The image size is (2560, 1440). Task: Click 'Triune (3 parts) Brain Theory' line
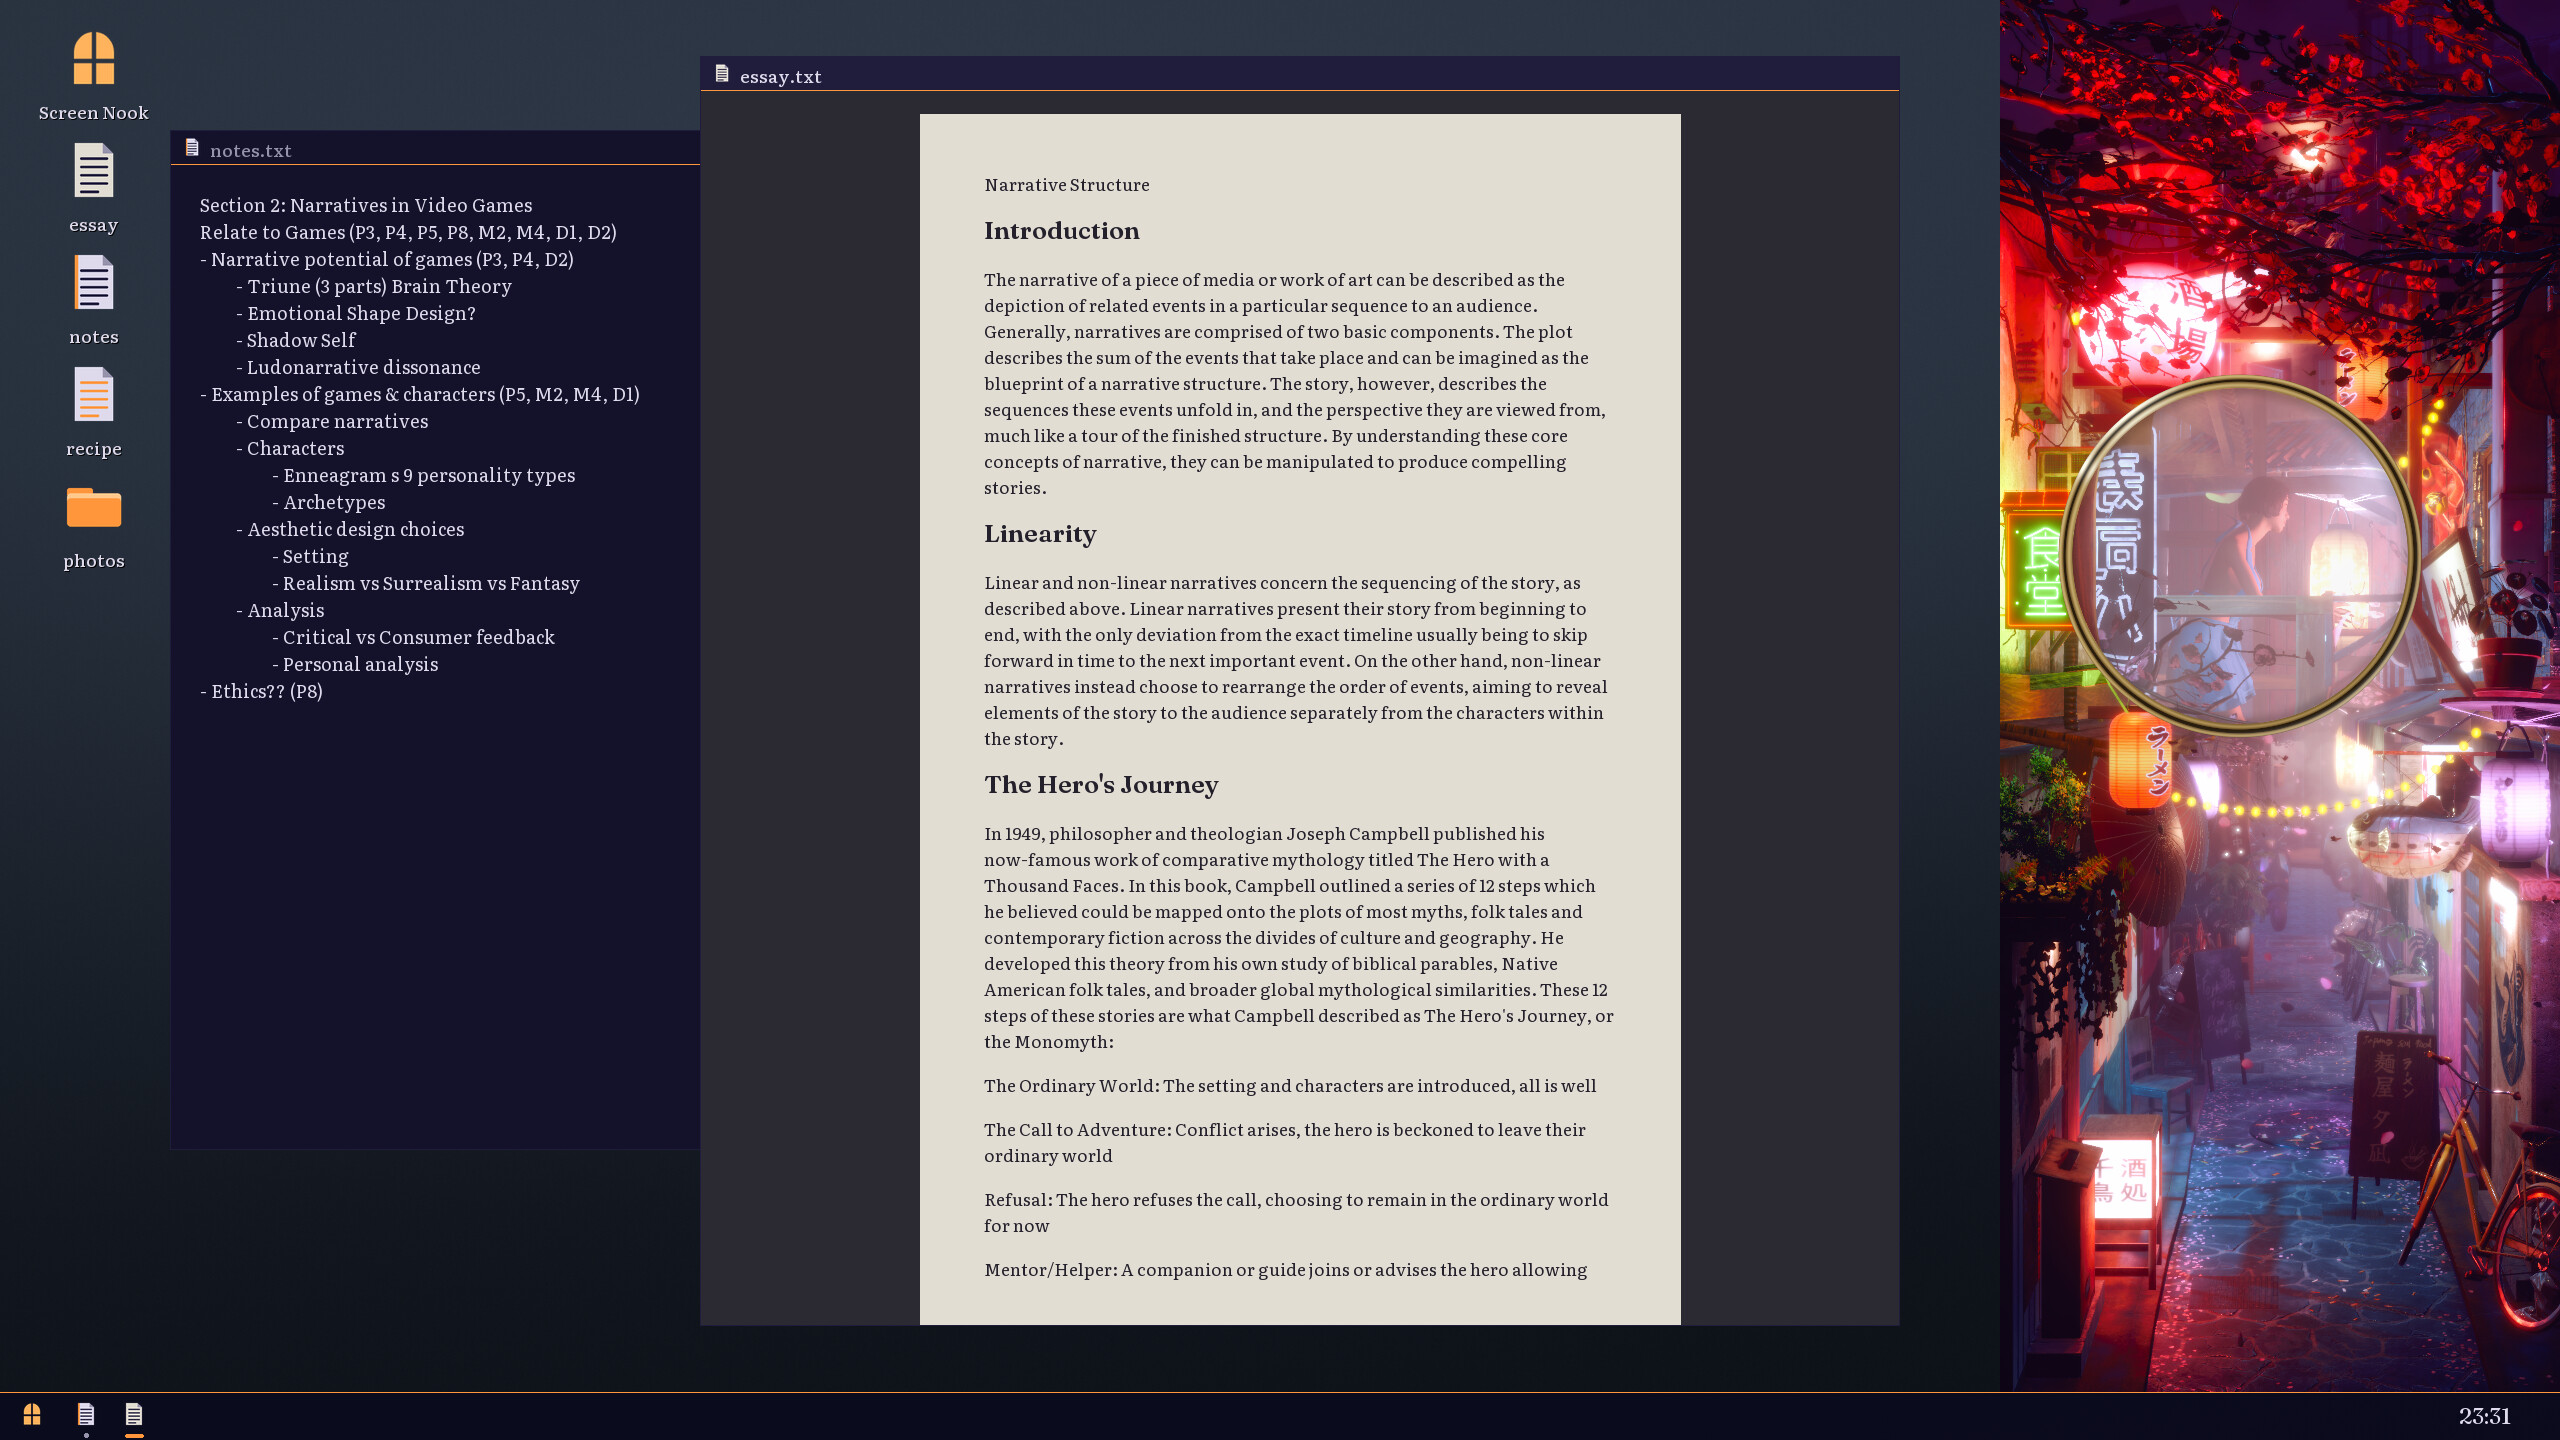(374, 286)
